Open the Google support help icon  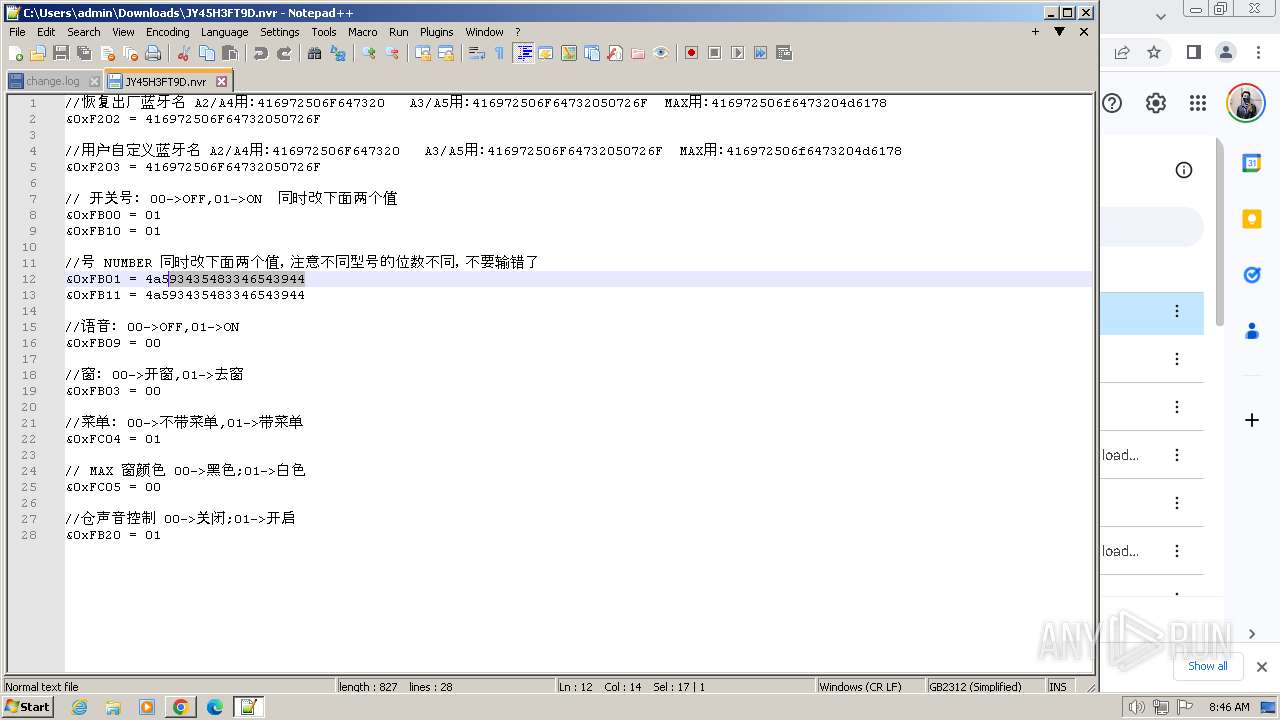(1112, 103)
